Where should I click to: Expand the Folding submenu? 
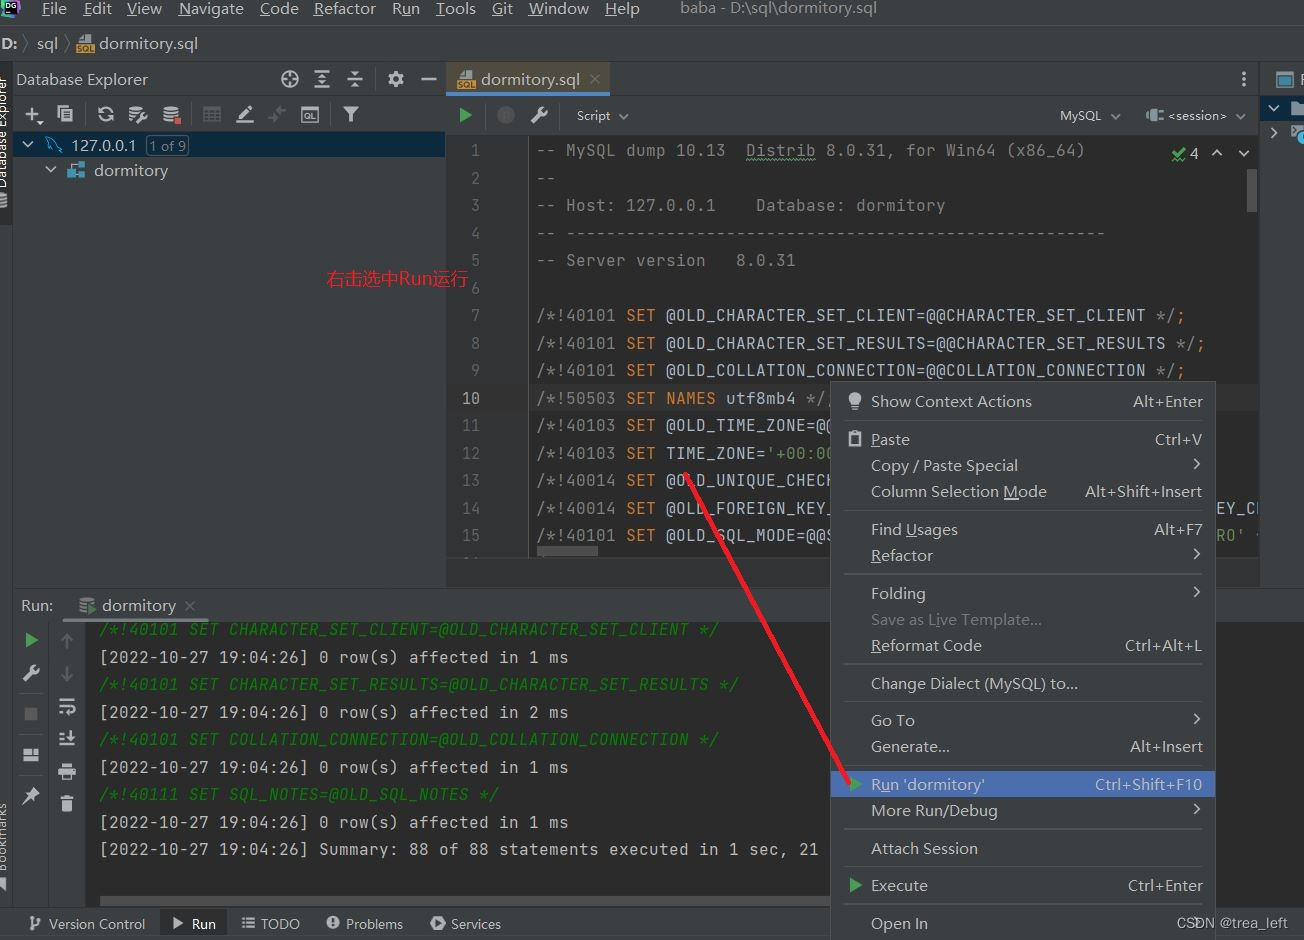[1023, 593]
